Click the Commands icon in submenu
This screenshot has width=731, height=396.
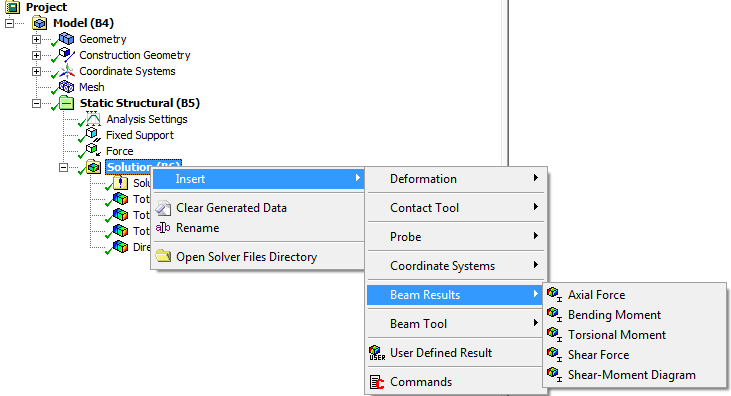(377, 382)
